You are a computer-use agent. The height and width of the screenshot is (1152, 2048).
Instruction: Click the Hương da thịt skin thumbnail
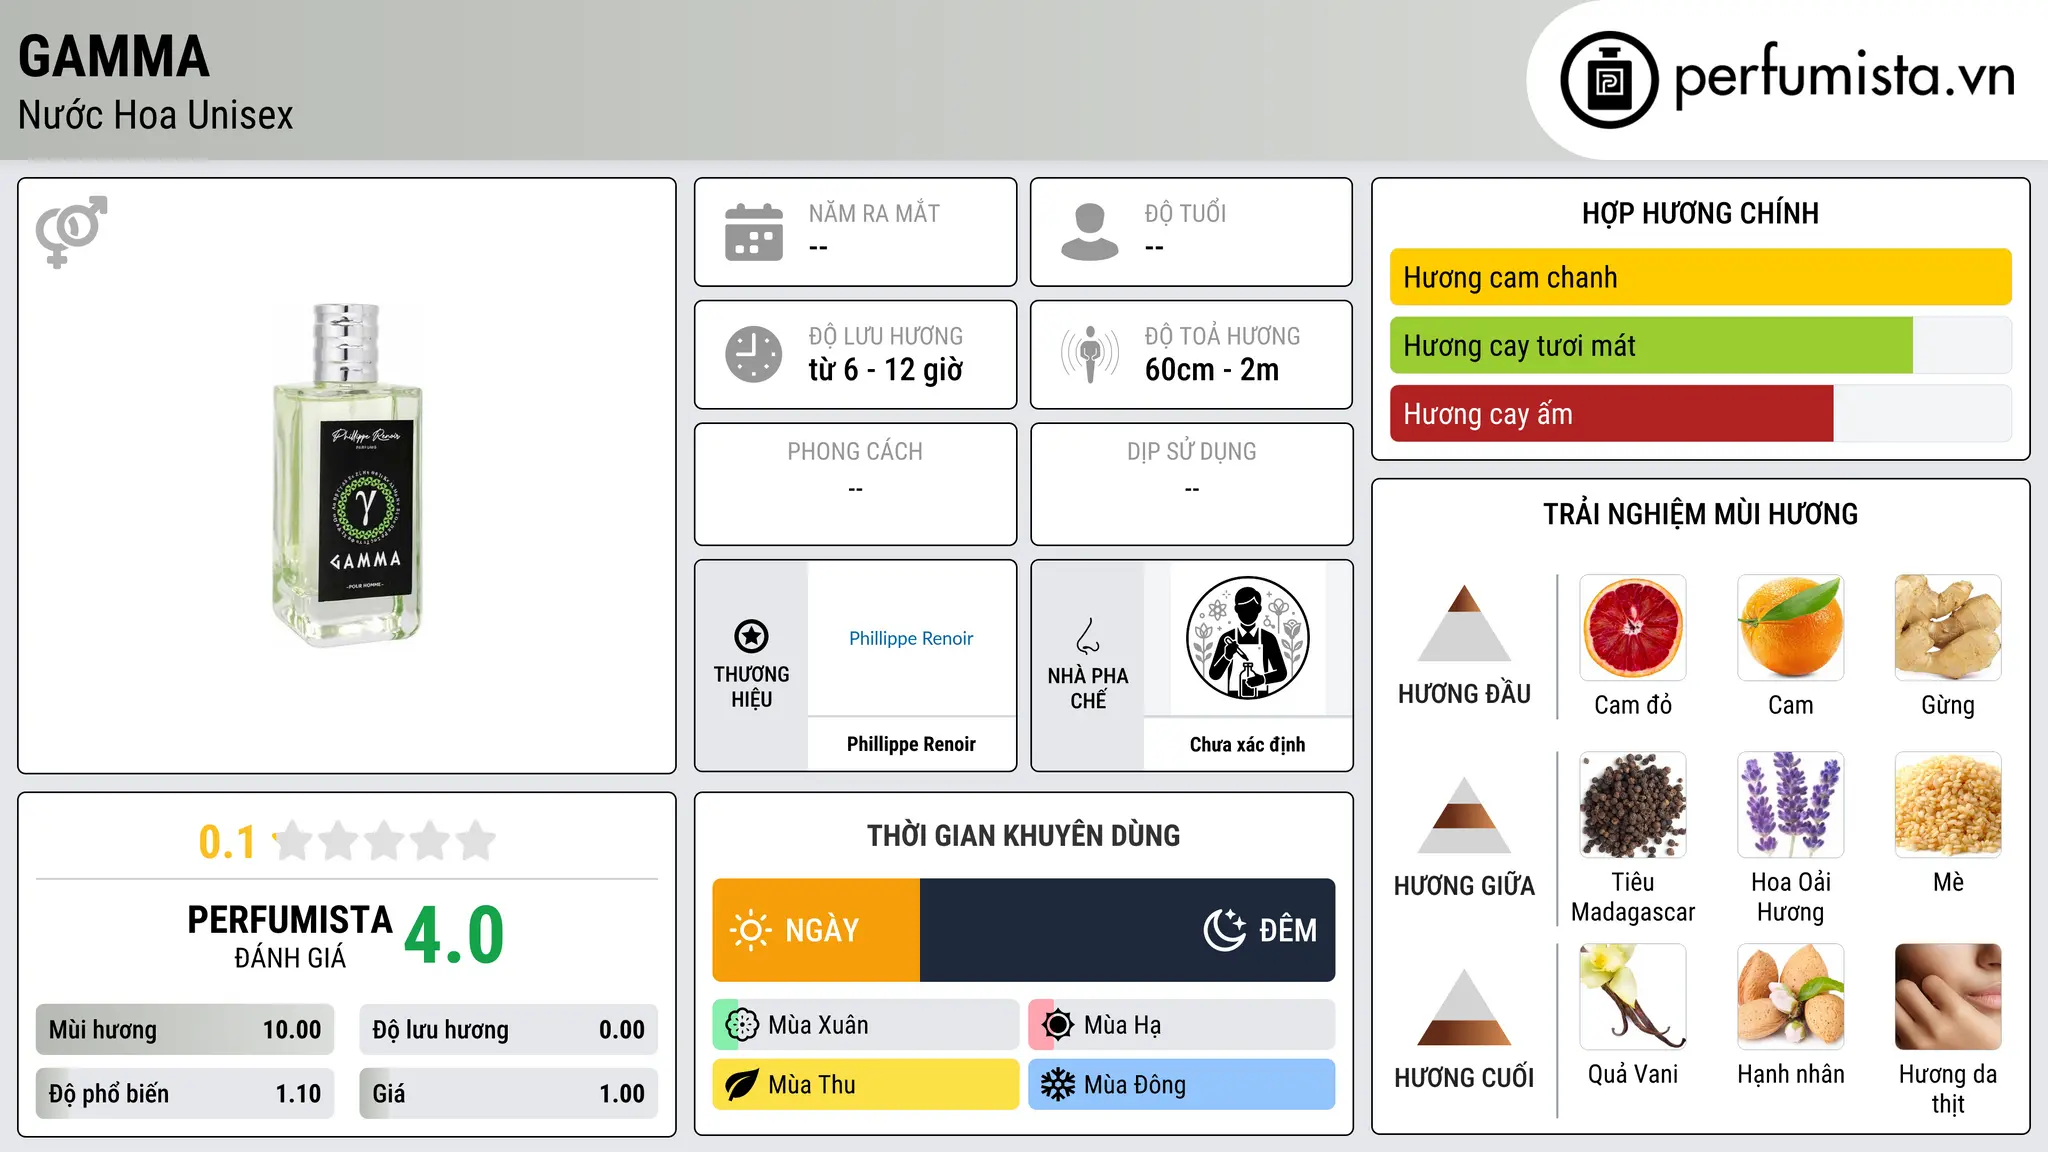[1948, 997]
